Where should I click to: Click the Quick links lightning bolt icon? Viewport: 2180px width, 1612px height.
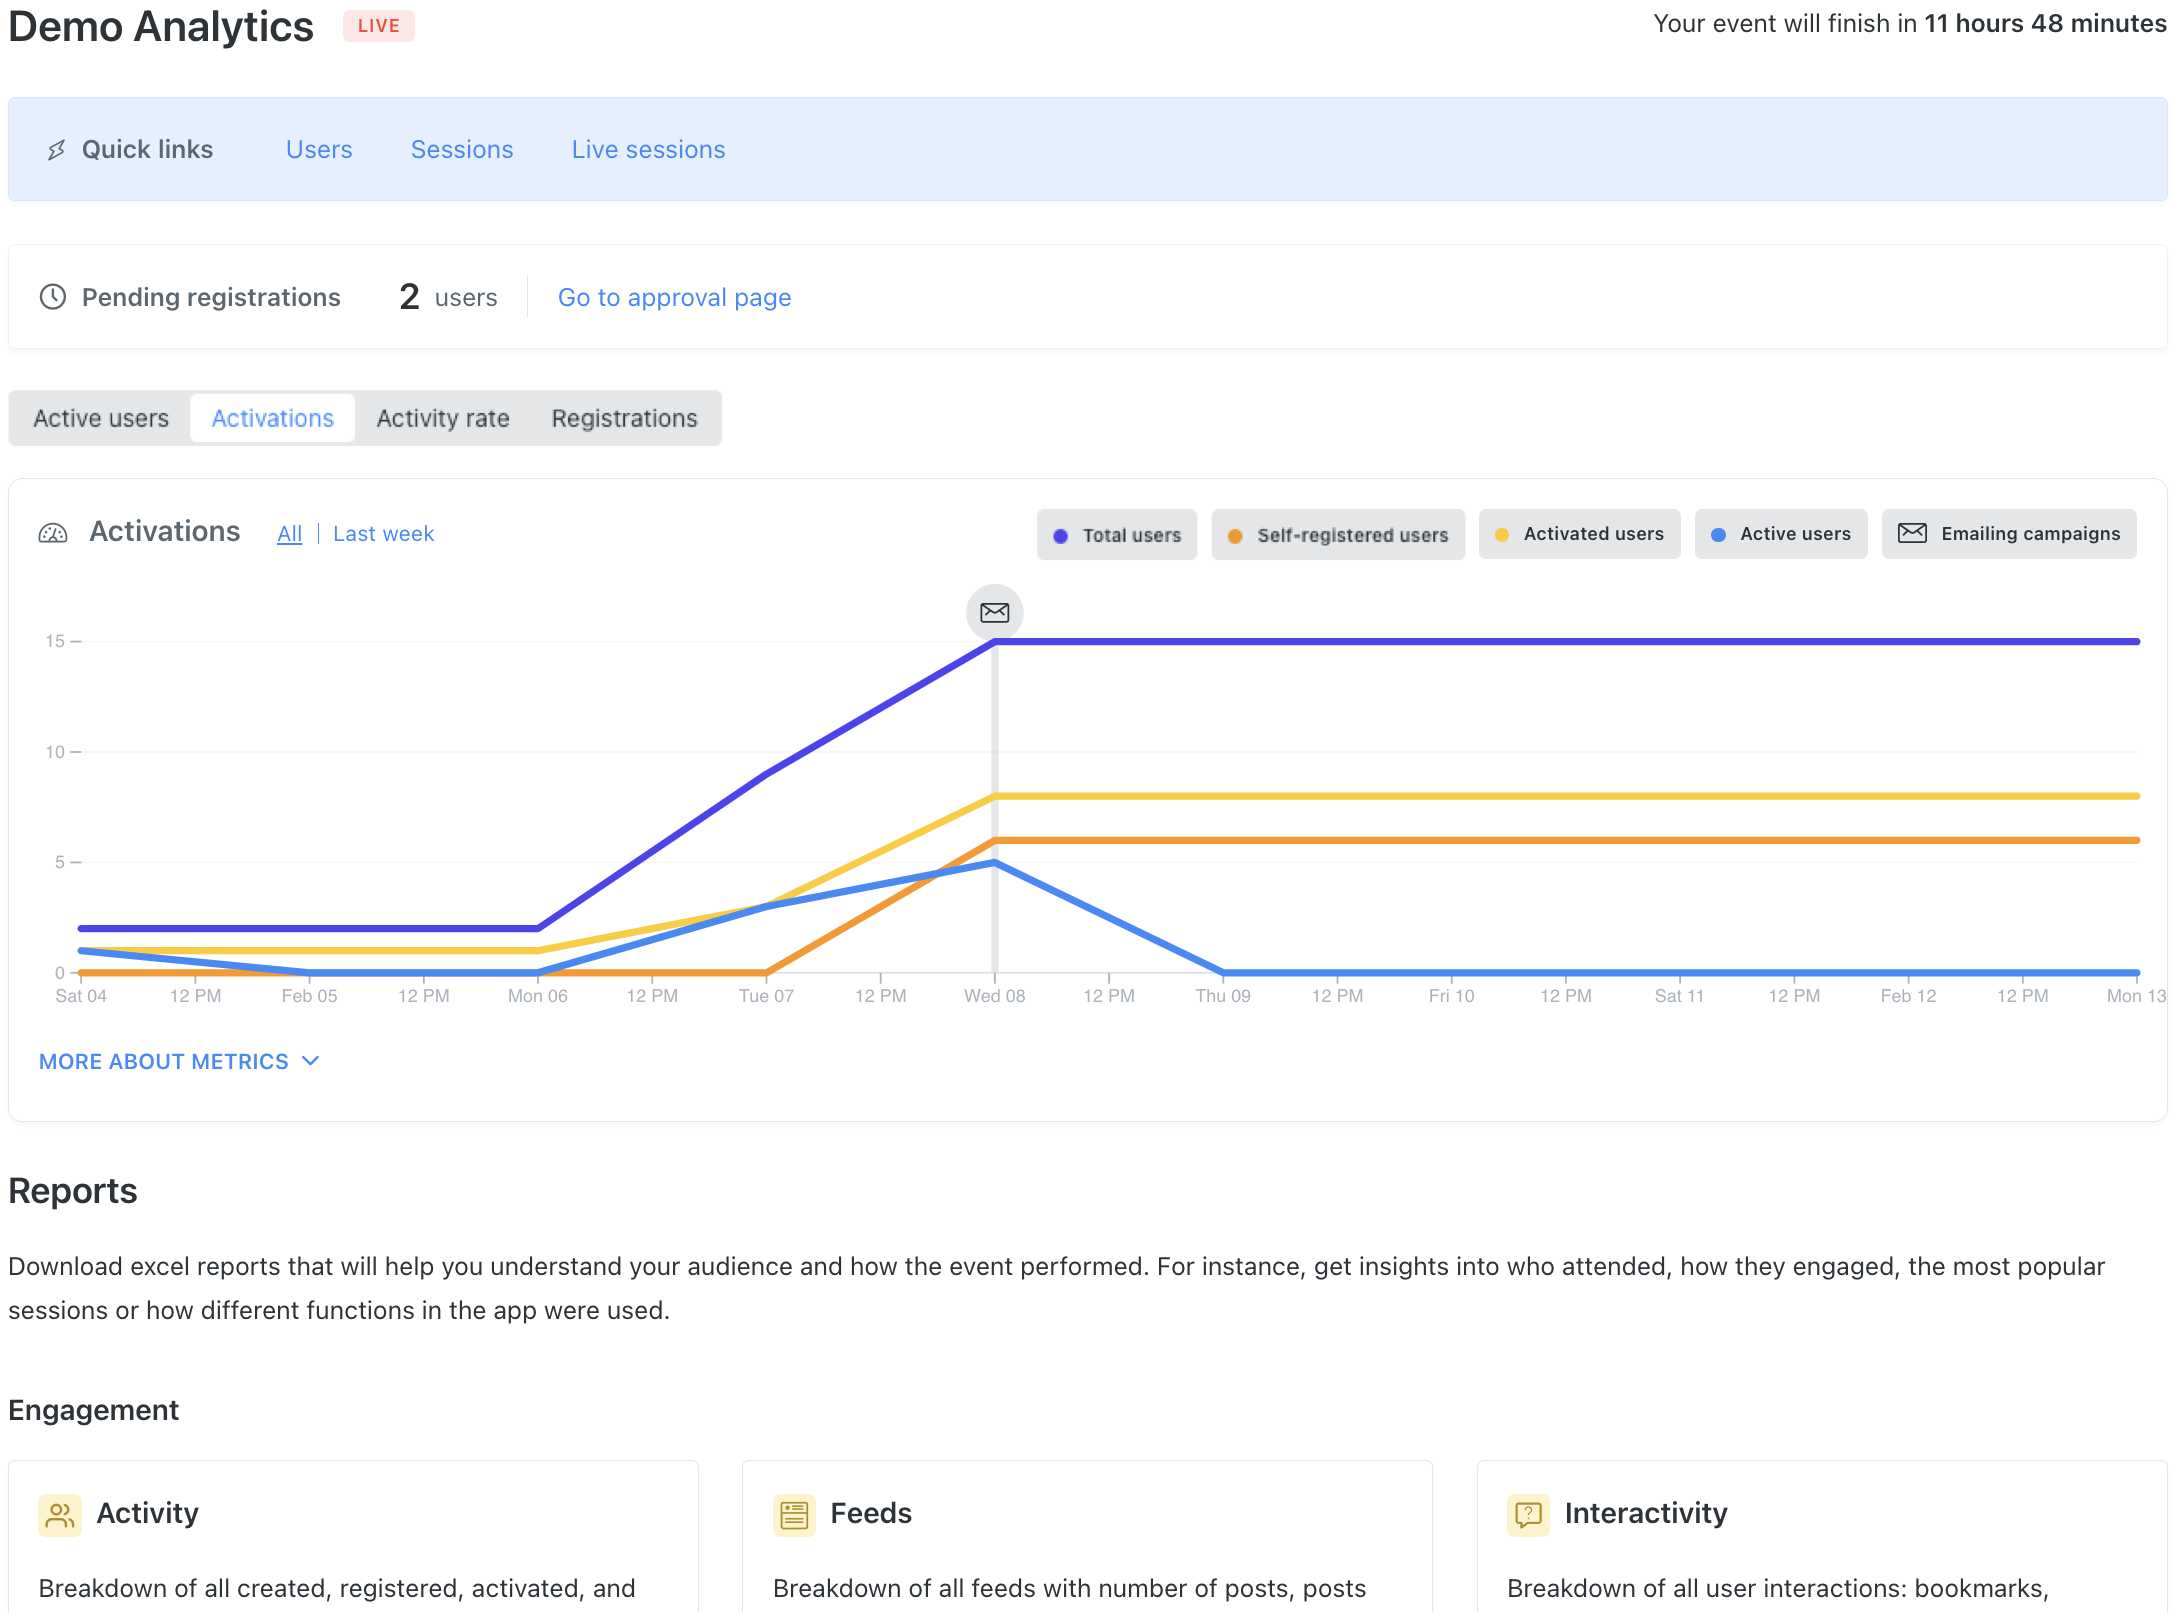coord(56,149)
